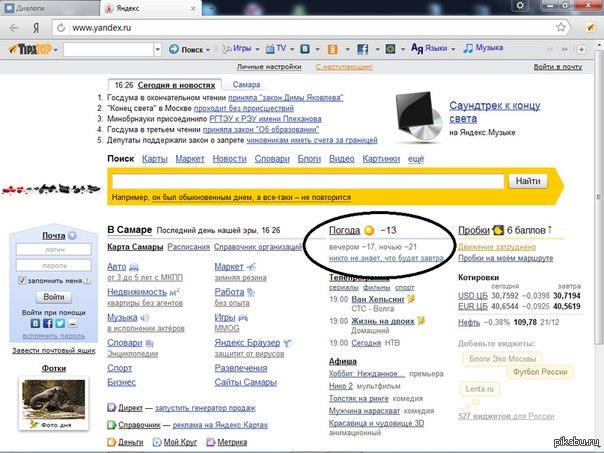Open VKontakte icon in the toolbar
The image size is (604, 453).
click(x=305, y=49)
